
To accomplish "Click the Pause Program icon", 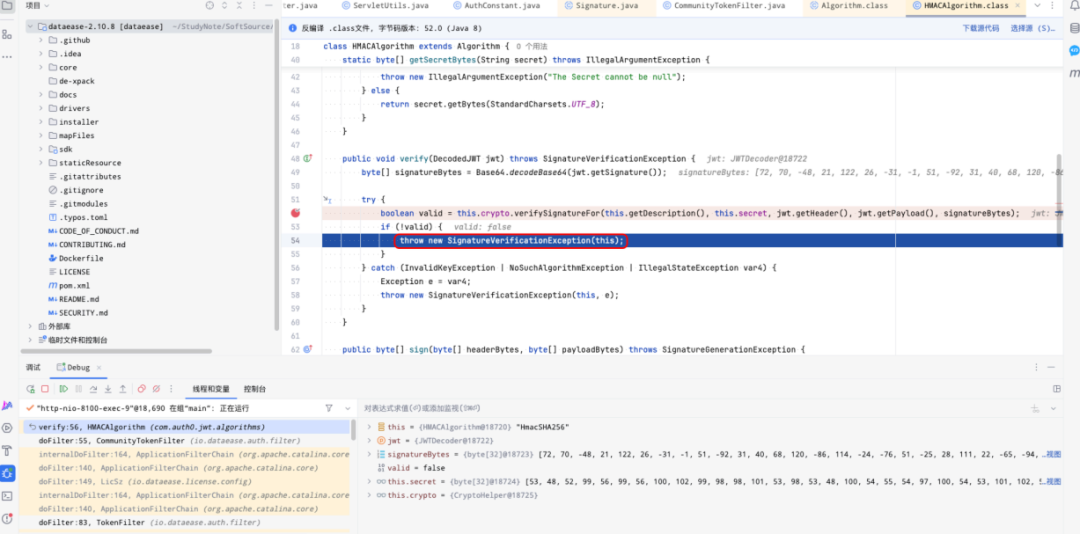I will pos(79,389).
